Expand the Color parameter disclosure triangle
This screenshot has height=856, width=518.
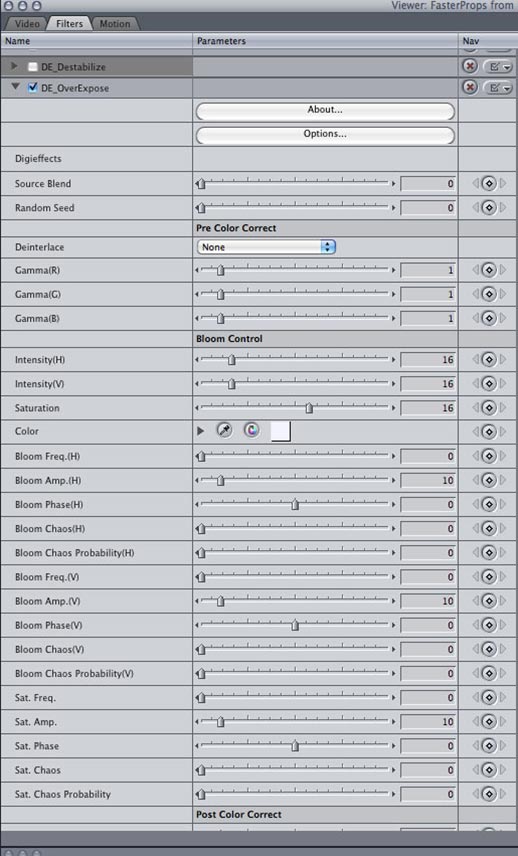[200, 431]
